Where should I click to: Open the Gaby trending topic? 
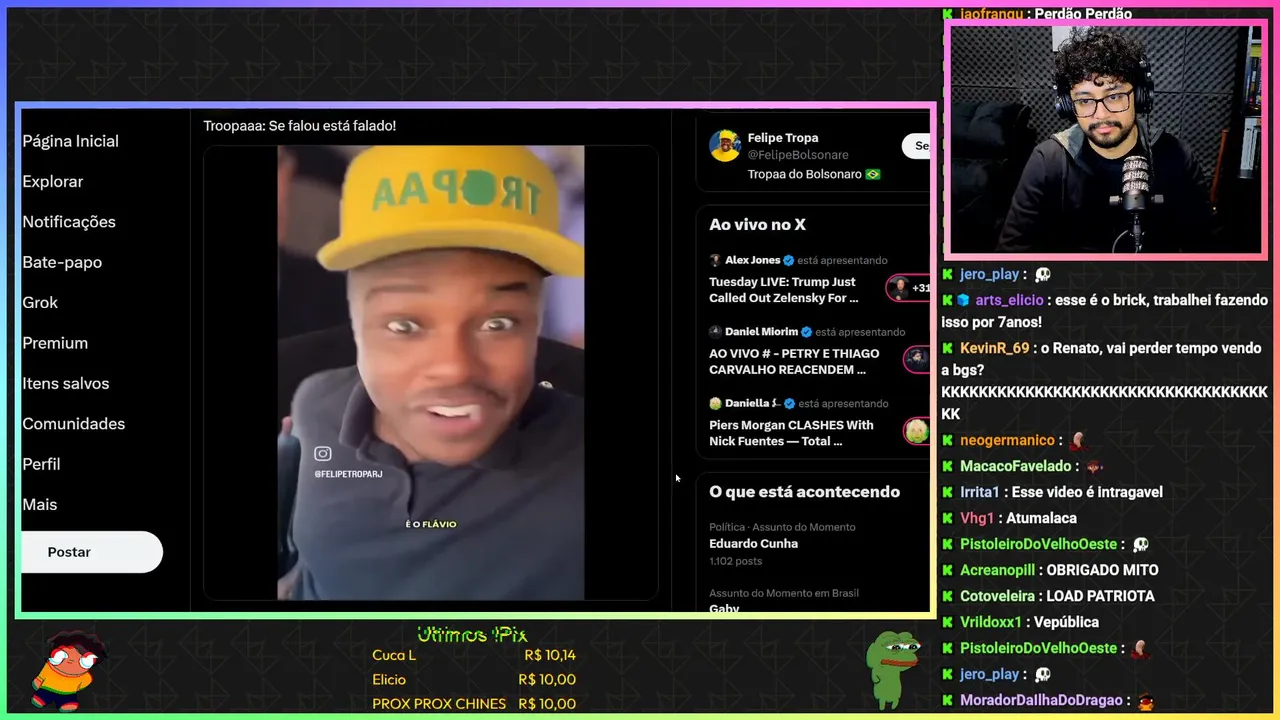click(x=724, y=608)
